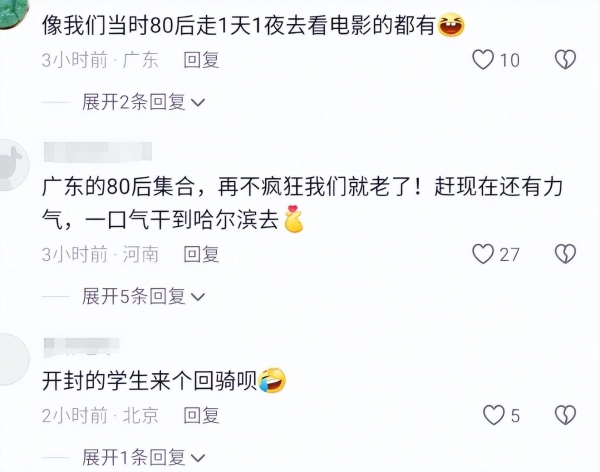Like the comment with 10 likes
The height and width of the screenshot is (472, 600).
tap(483, 60)
